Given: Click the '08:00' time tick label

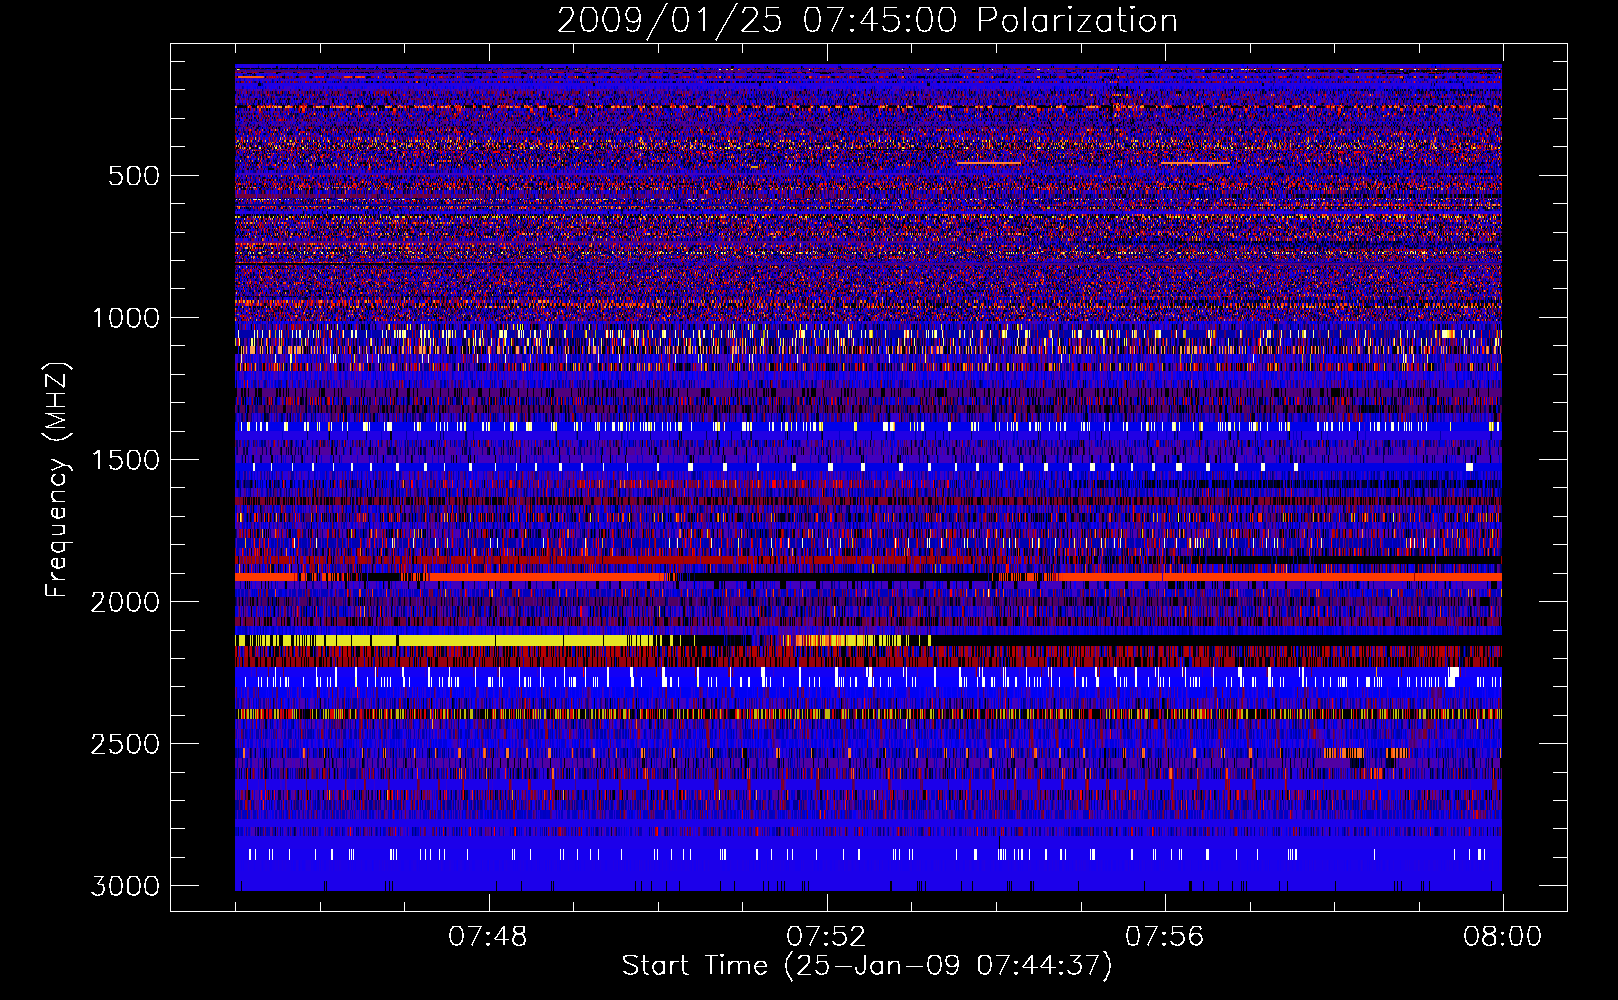Looking at the screenshot, I should click(x=1502, y=937).
